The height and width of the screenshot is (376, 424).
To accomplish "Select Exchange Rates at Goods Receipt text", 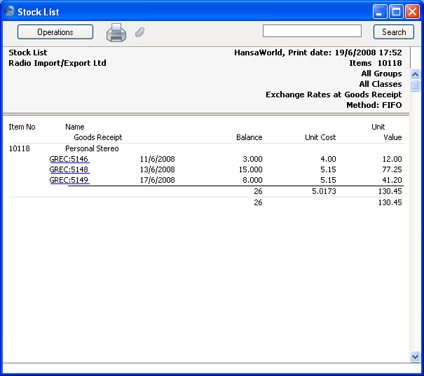I will 334,95.
